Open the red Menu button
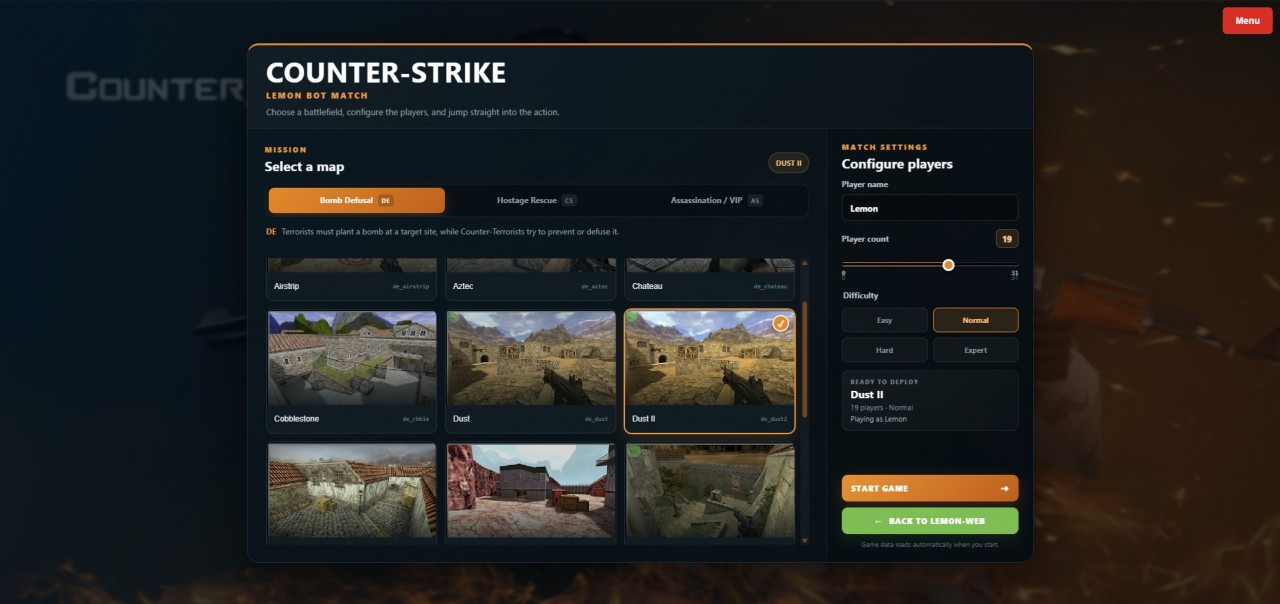 click(1247, 21)
